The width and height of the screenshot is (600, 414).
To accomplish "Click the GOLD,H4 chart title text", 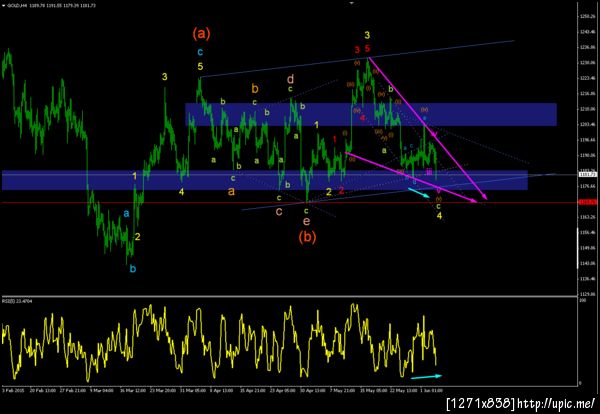I will (16, 5).
